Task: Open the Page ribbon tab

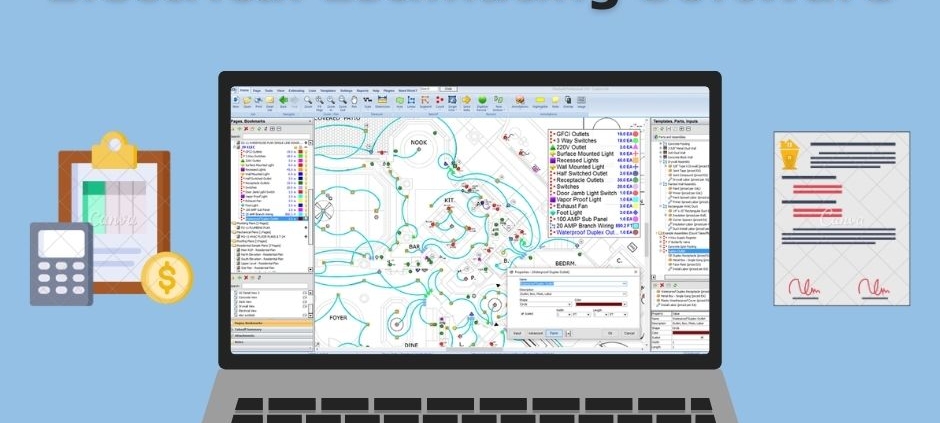Action: (x=257, y=90)
